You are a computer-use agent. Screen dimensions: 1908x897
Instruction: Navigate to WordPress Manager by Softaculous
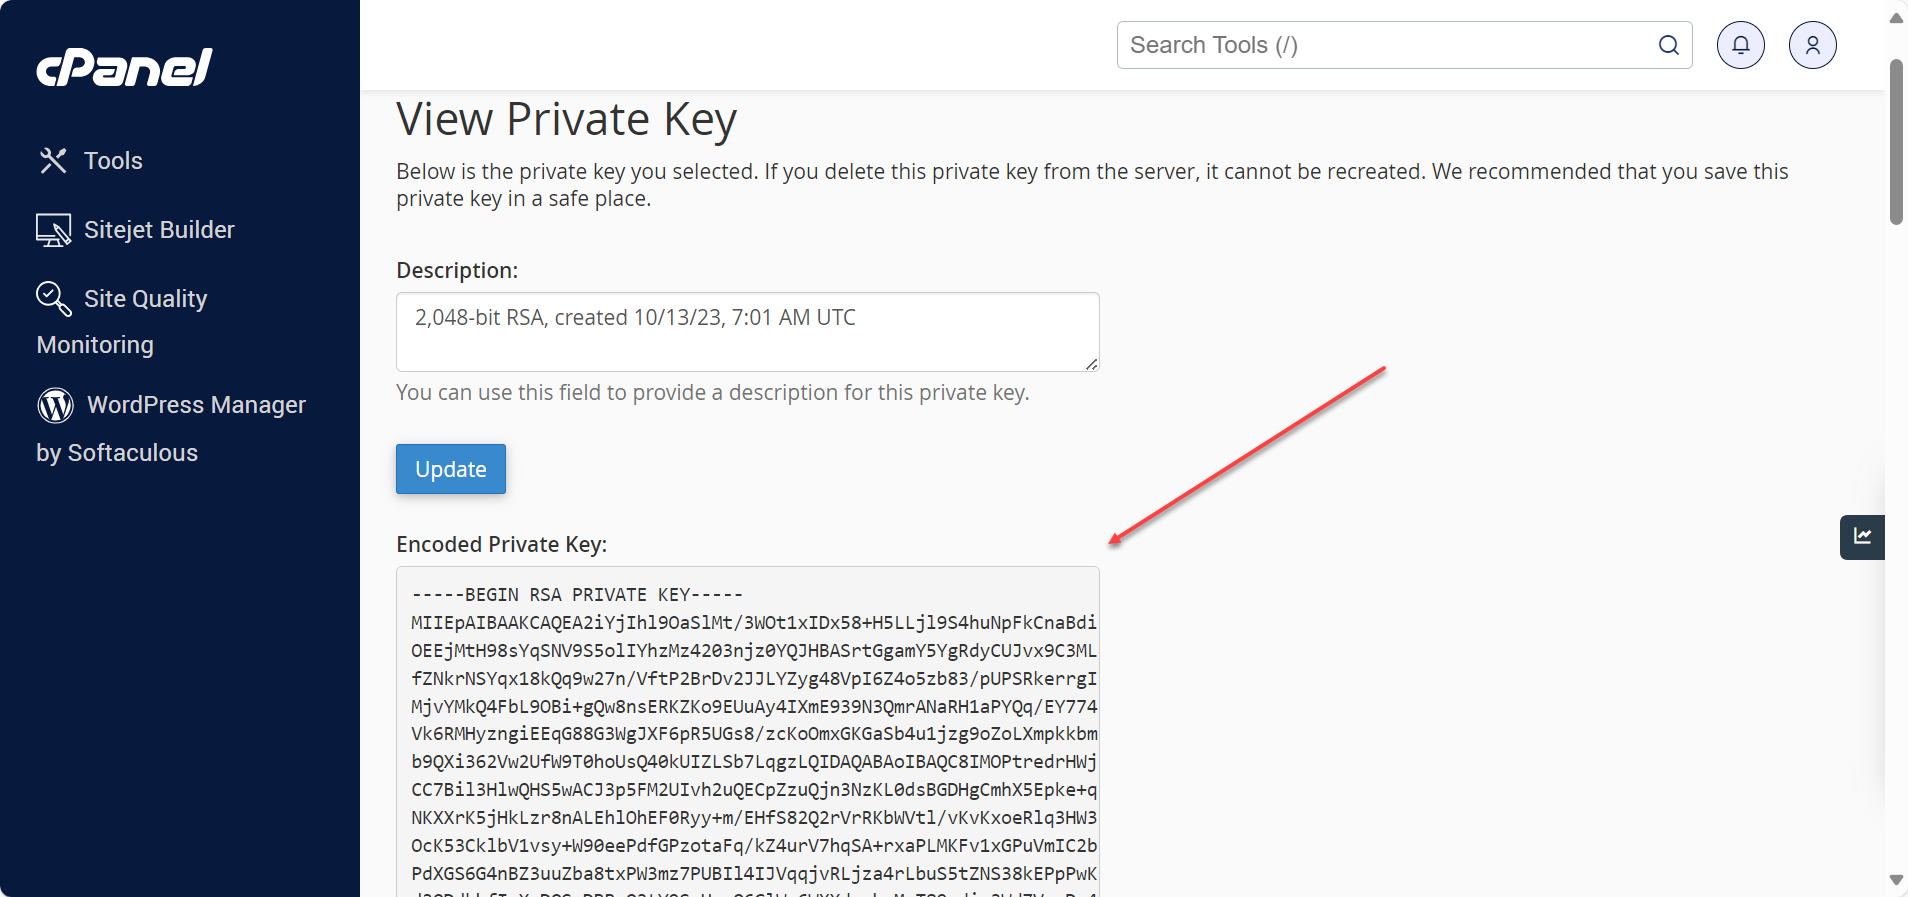pyautogui.click(x=196, y=405)
